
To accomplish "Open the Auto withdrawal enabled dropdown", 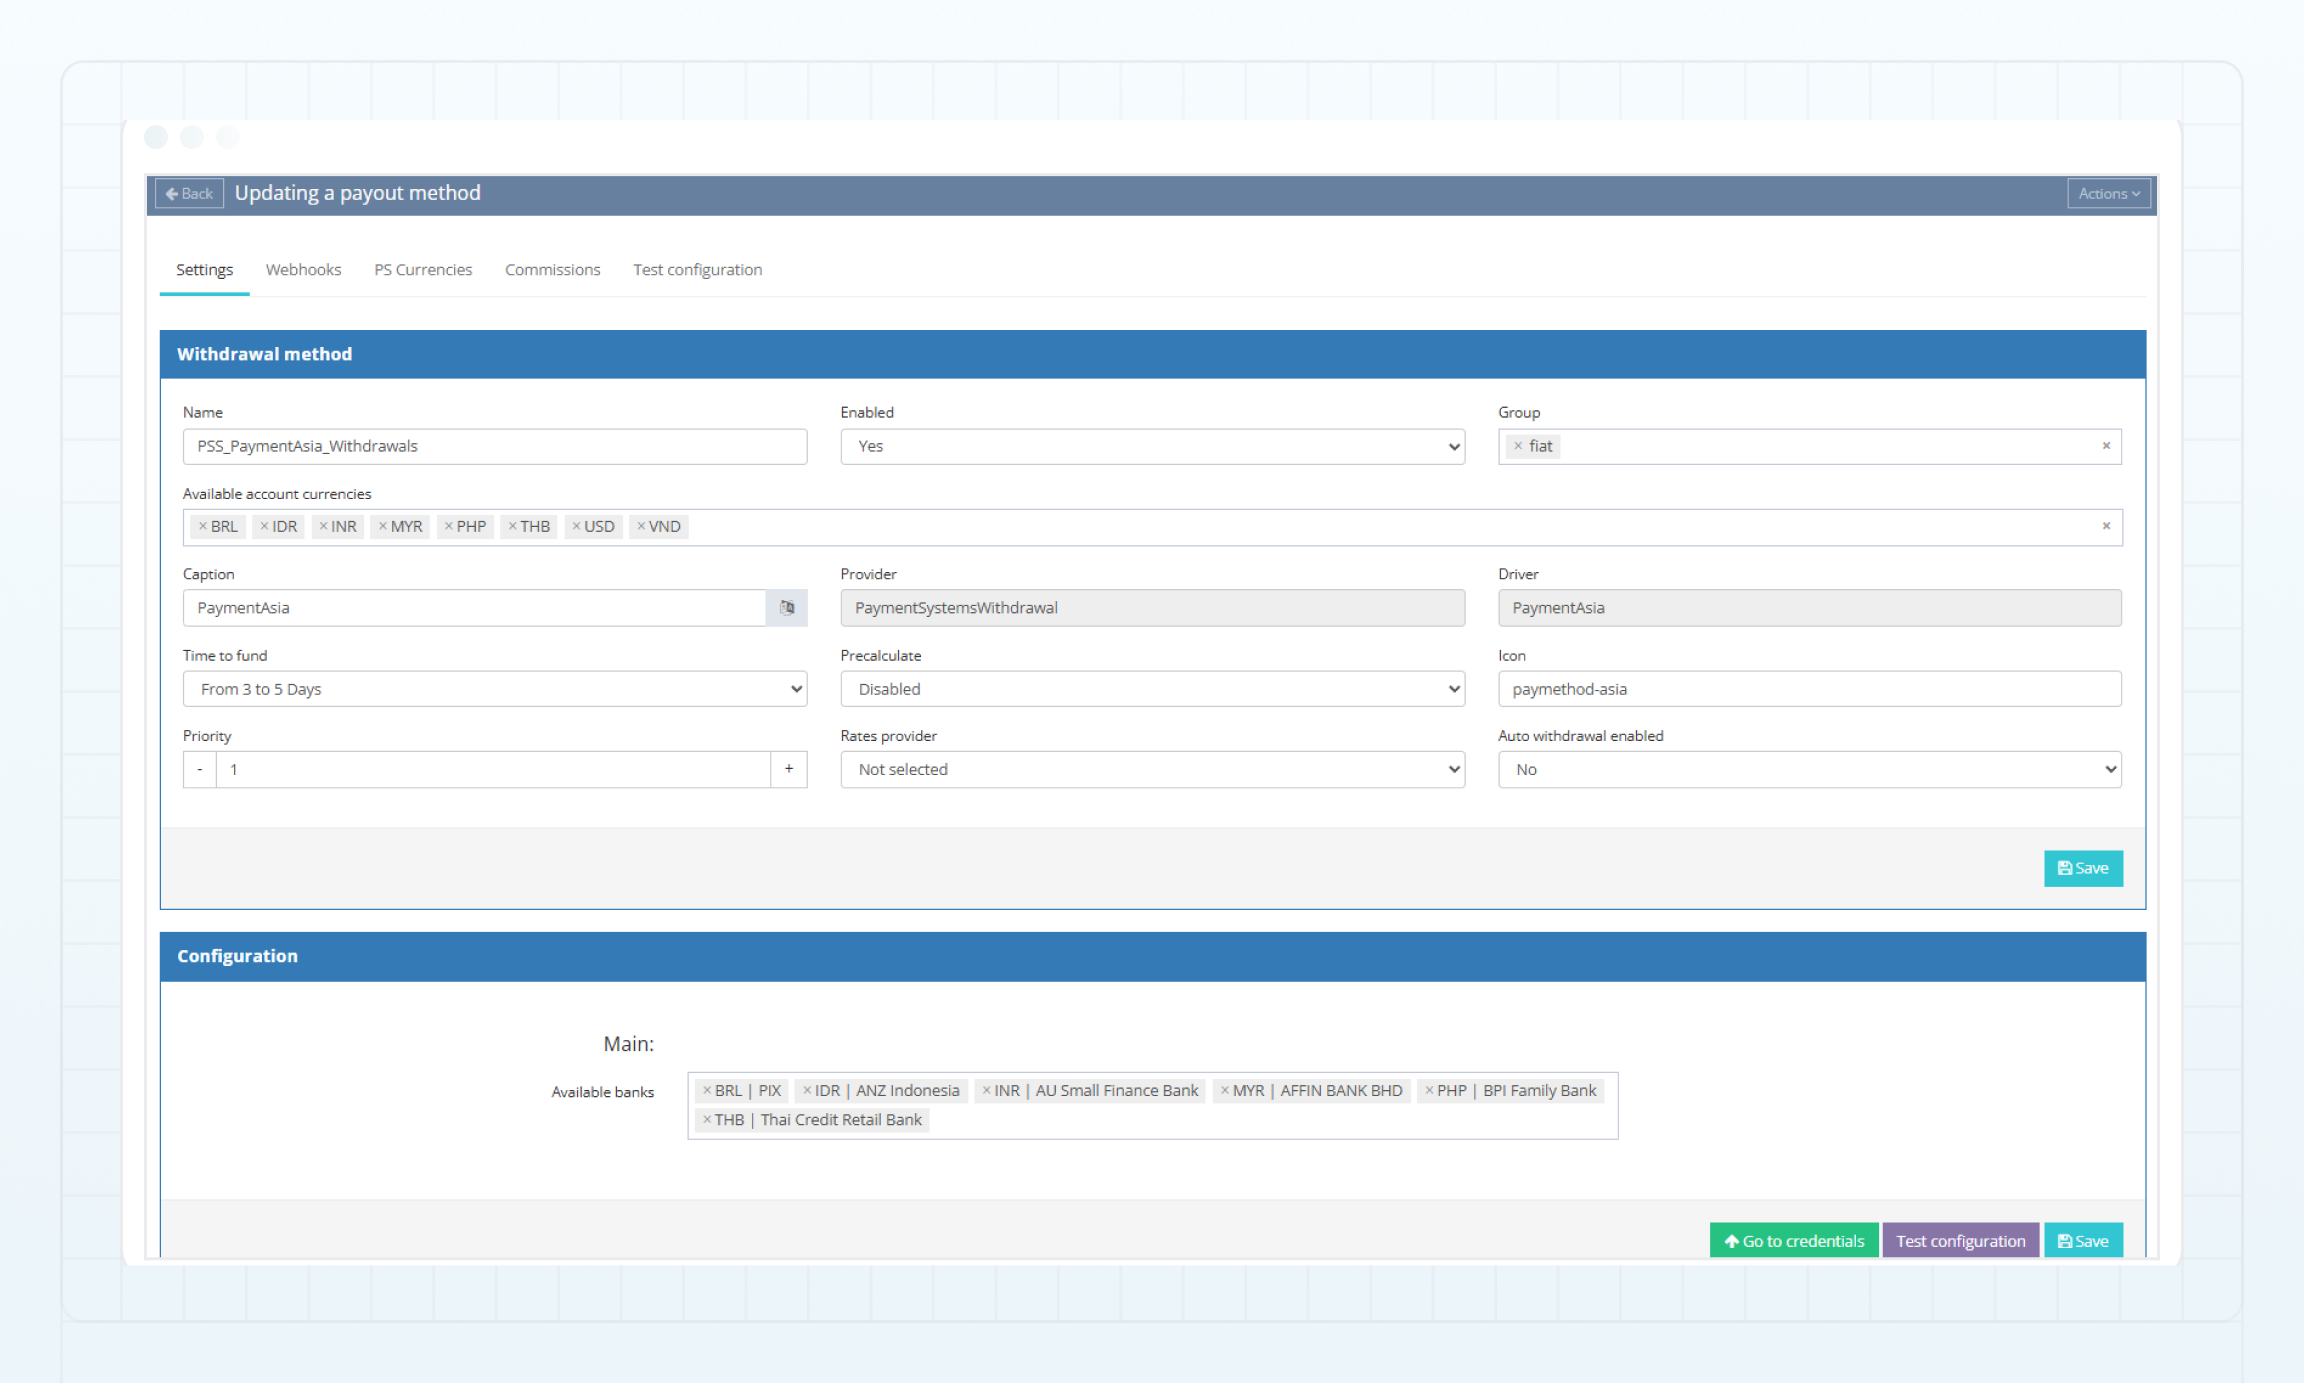I will coord(1809,769).
